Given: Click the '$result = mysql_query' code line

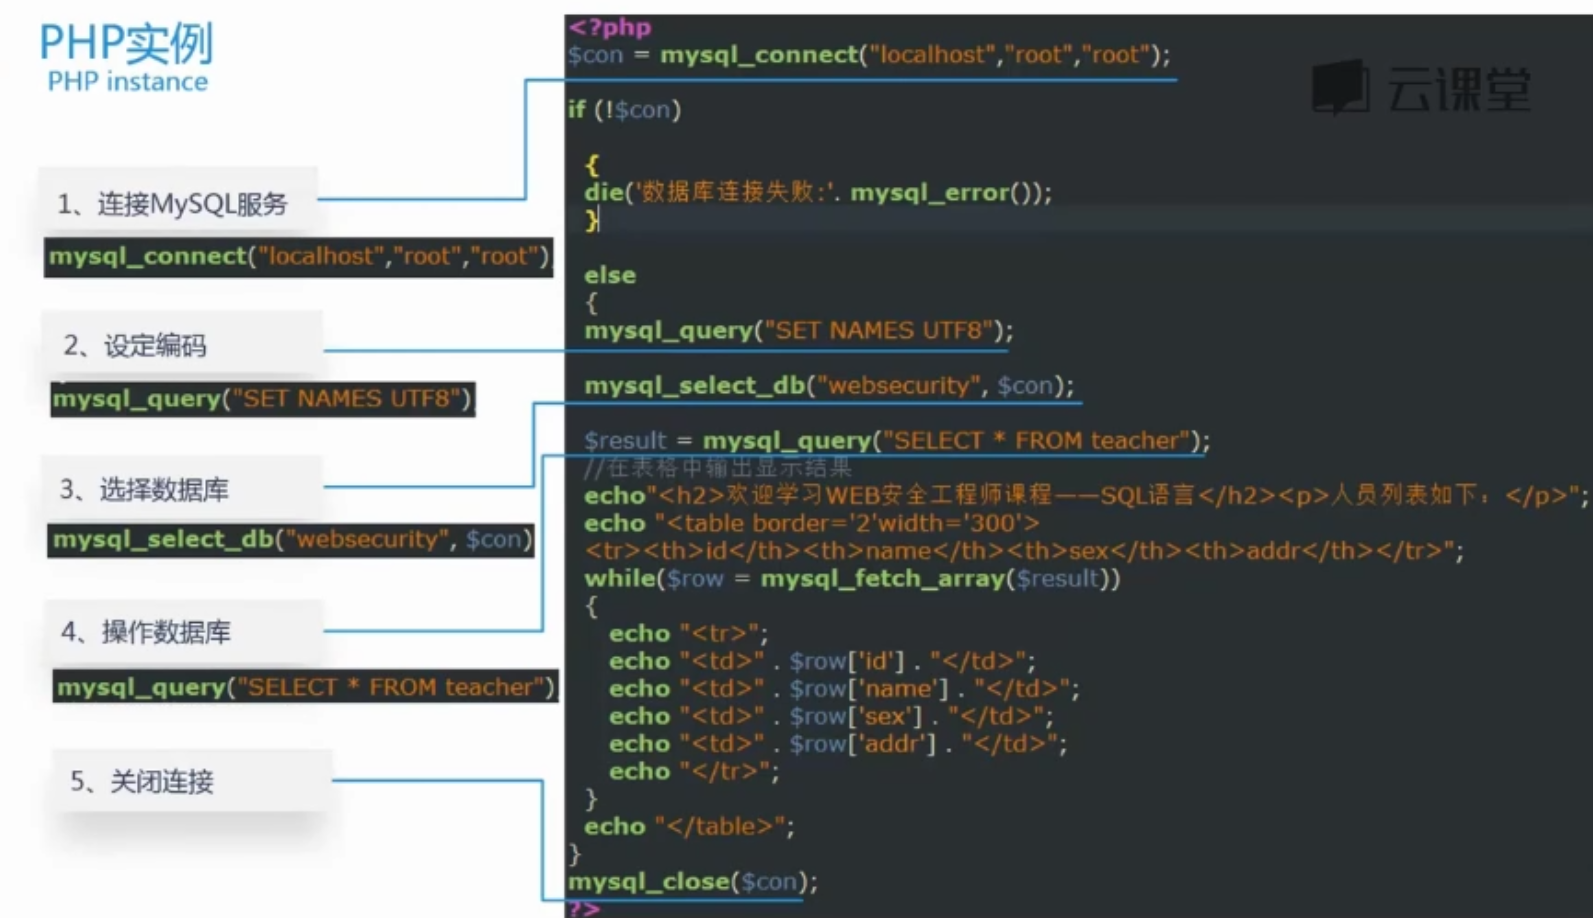Looking at the screenshot, I should point(897,440).
